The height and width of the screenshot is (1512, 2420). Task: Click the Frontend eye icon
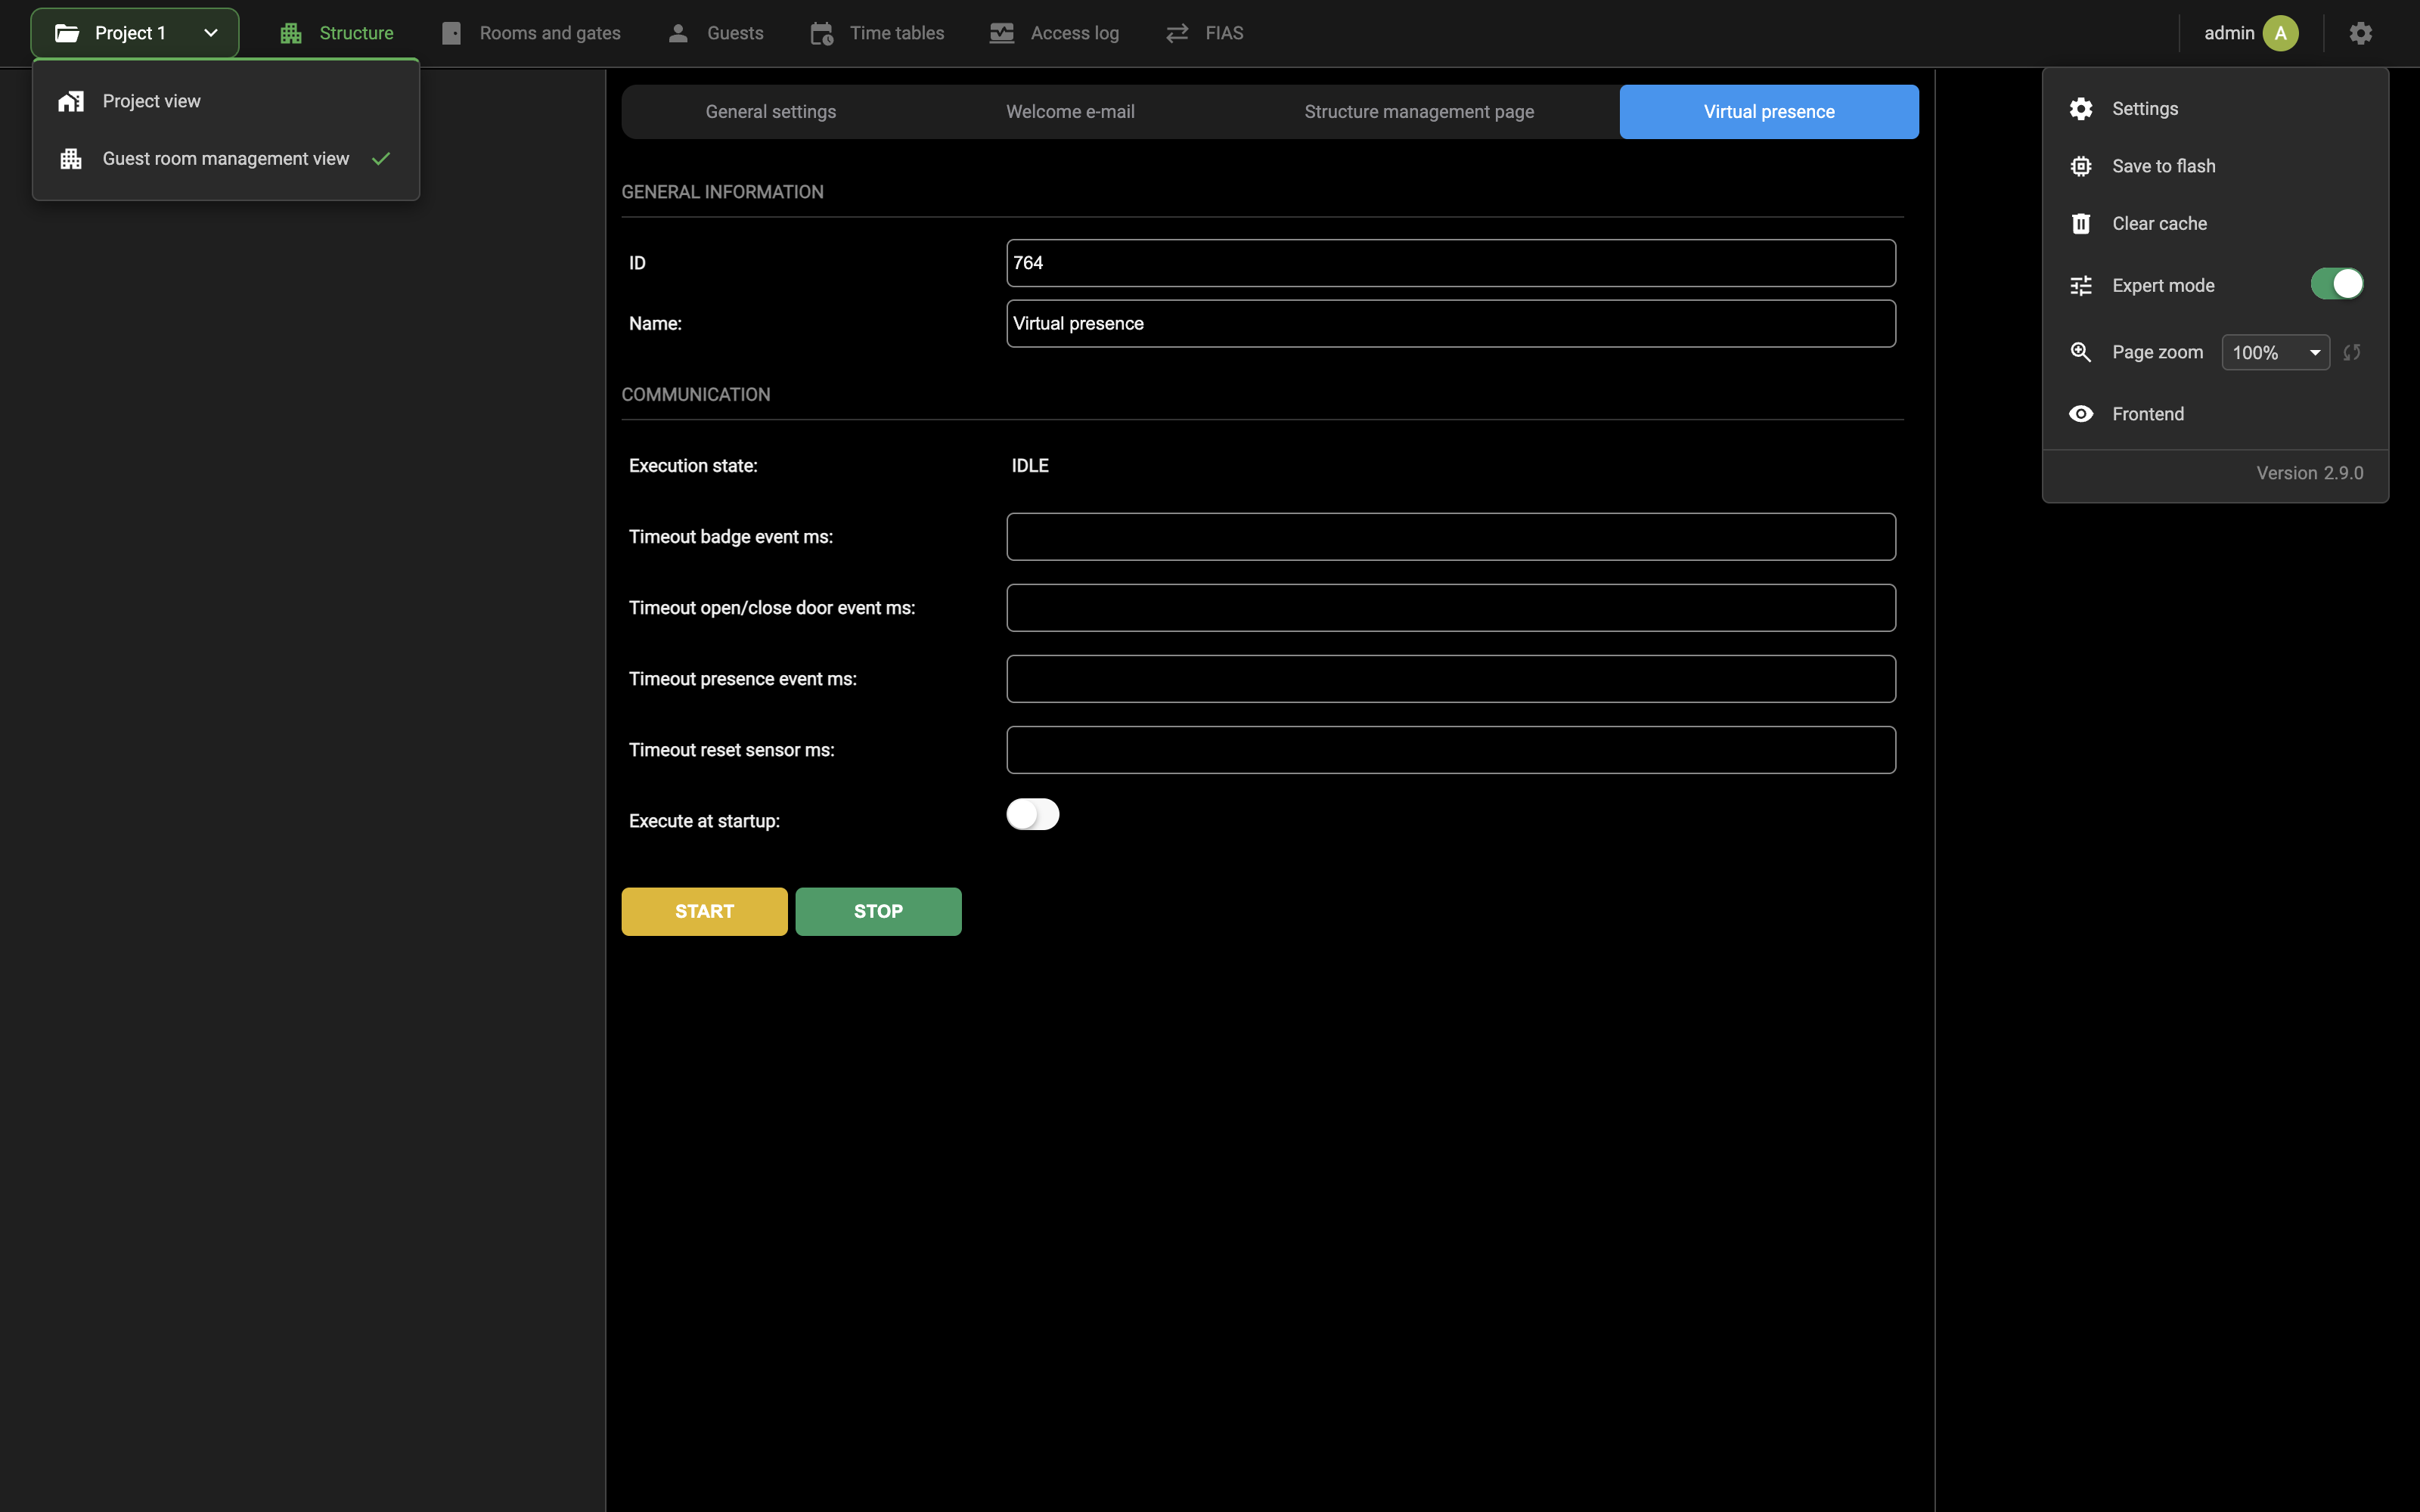pyautogui.click(x=2080, y=414)
